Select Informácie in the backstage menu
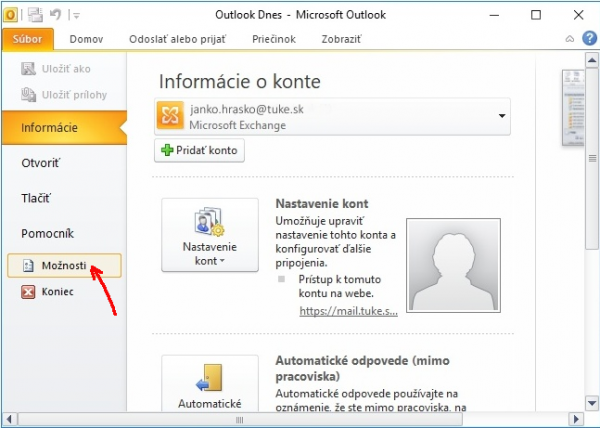The image size is (600, 428). point(64,127)
